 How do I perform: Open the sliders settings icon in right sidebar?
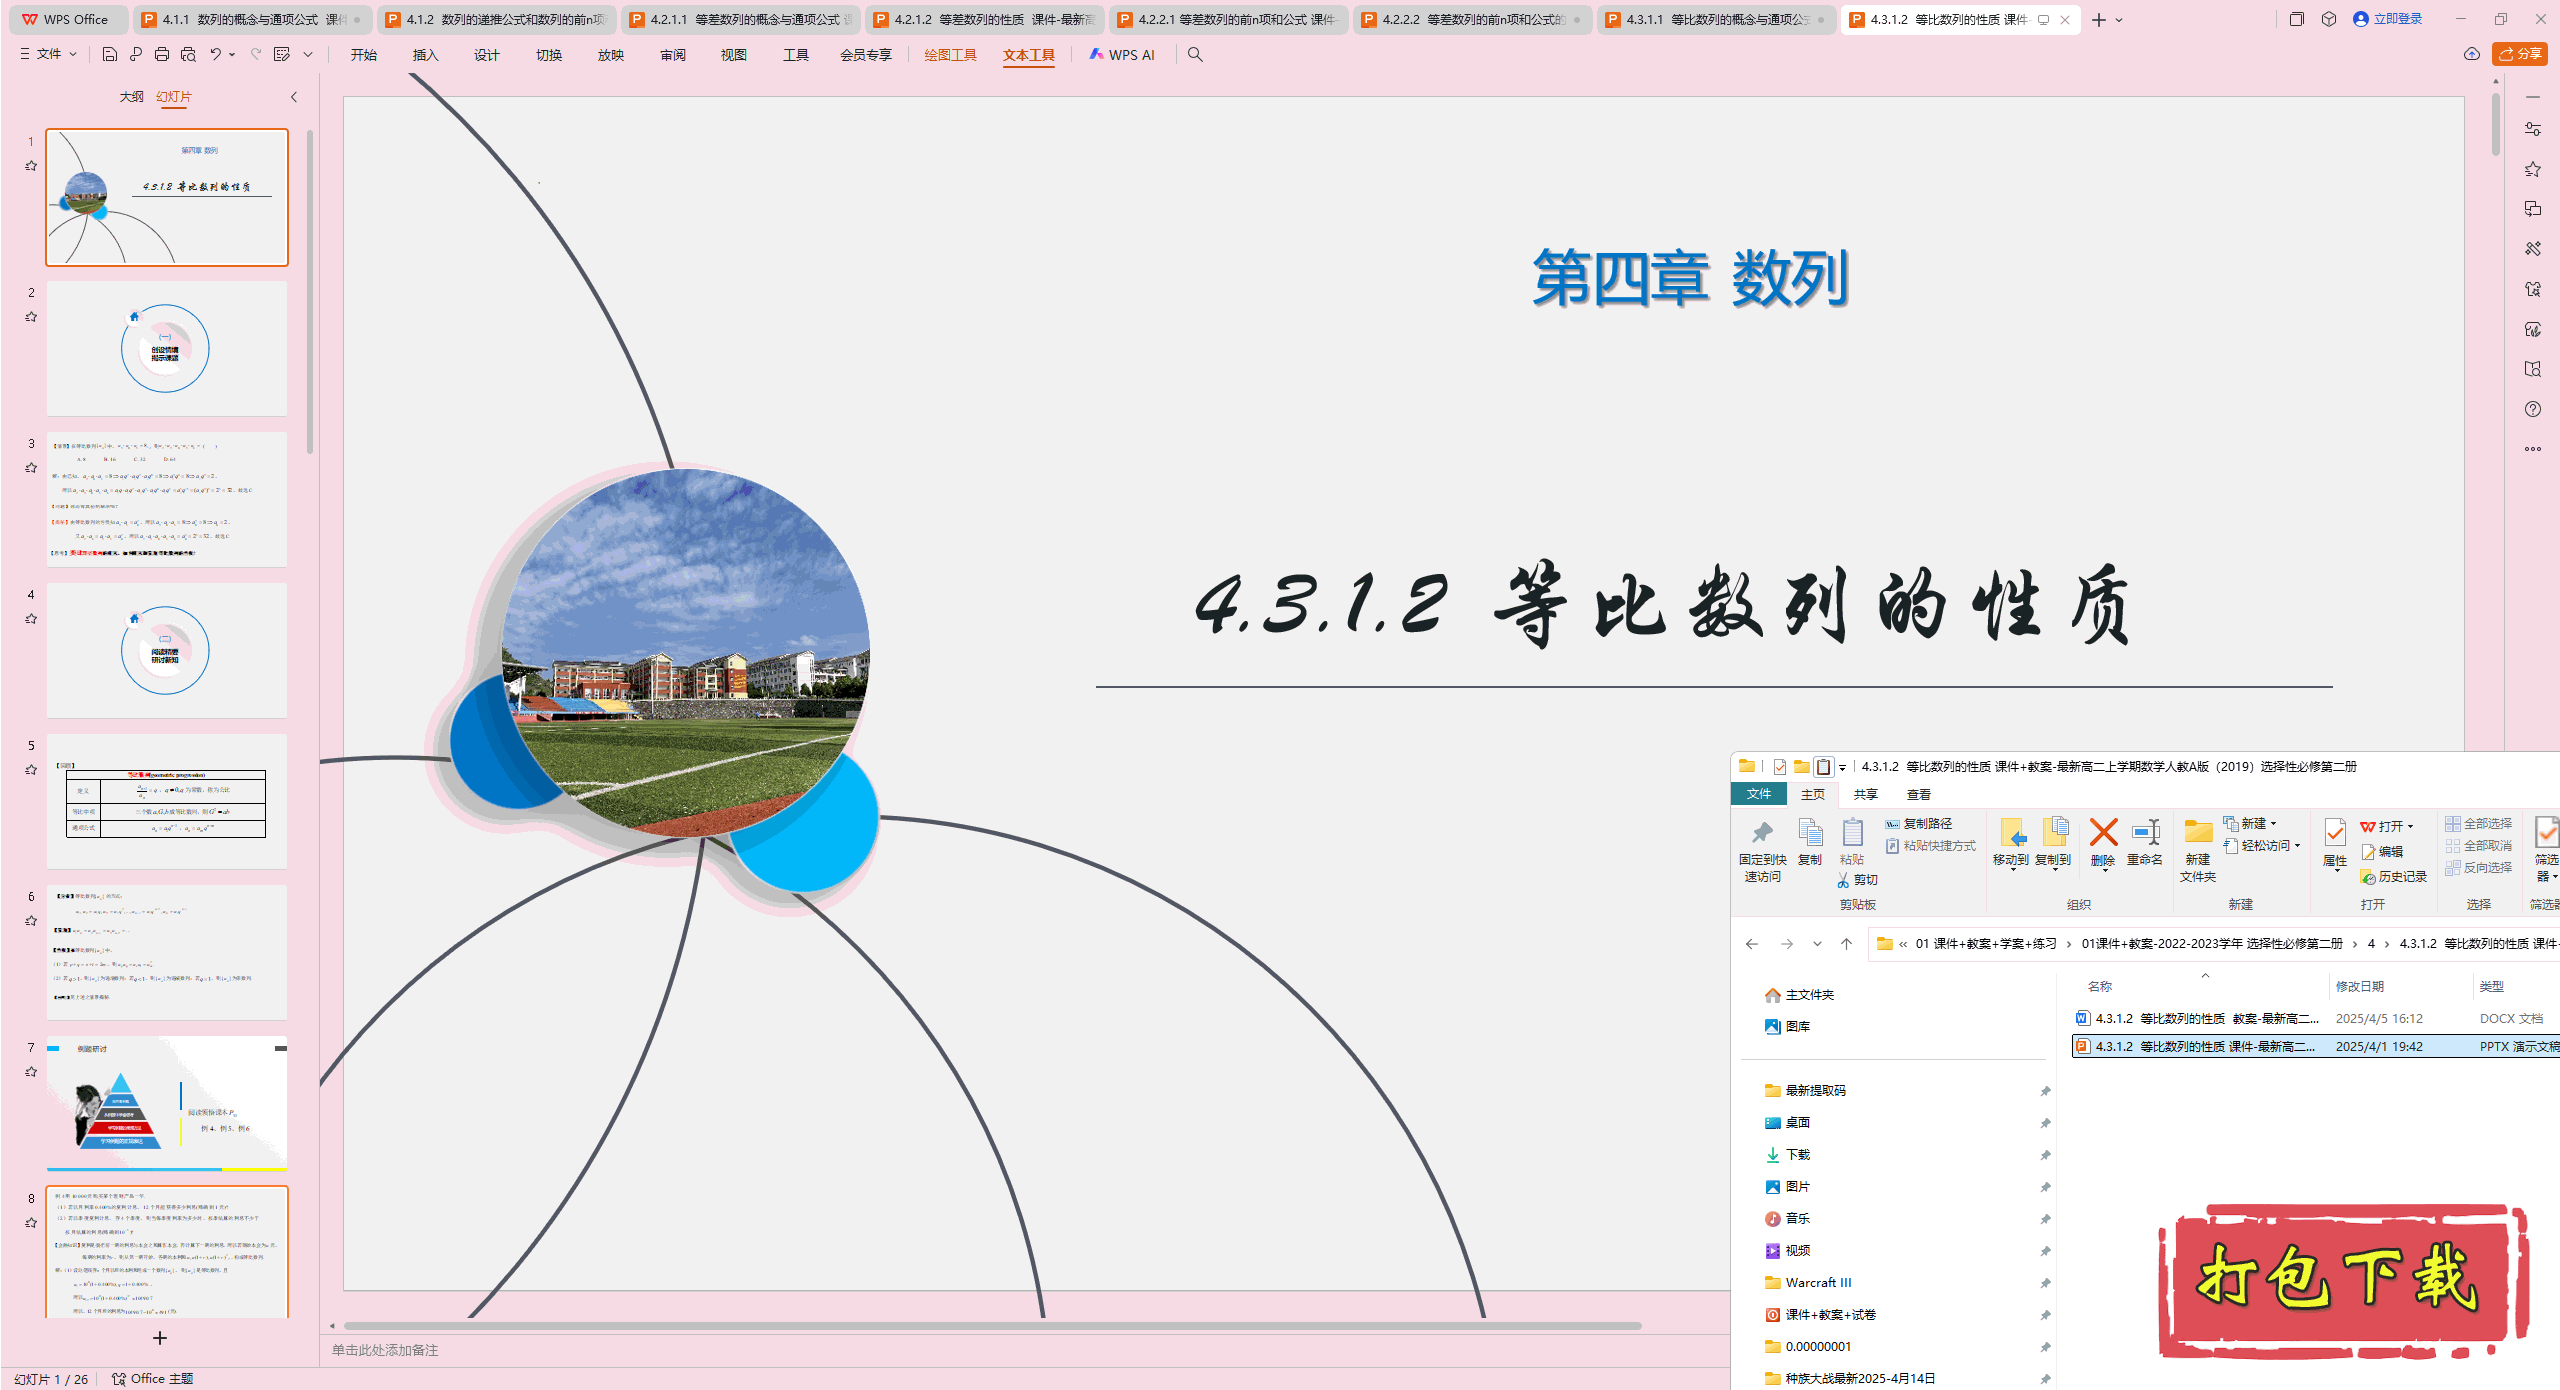point(2533,129)
